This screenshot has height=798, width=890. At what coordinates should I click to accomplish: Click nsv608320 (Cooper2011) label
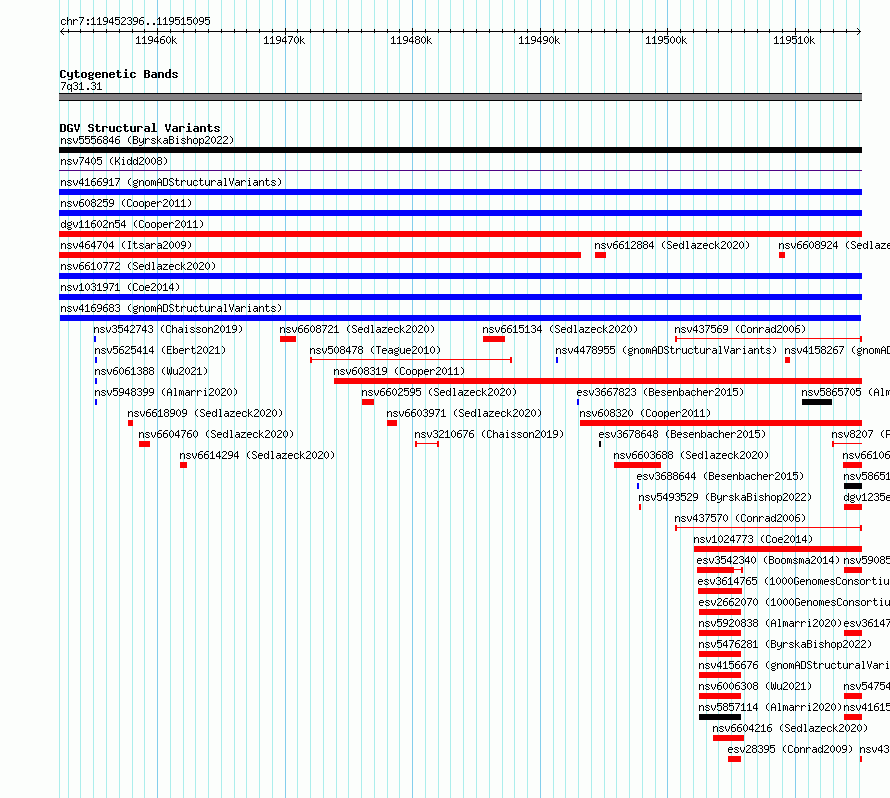point(645,413)
